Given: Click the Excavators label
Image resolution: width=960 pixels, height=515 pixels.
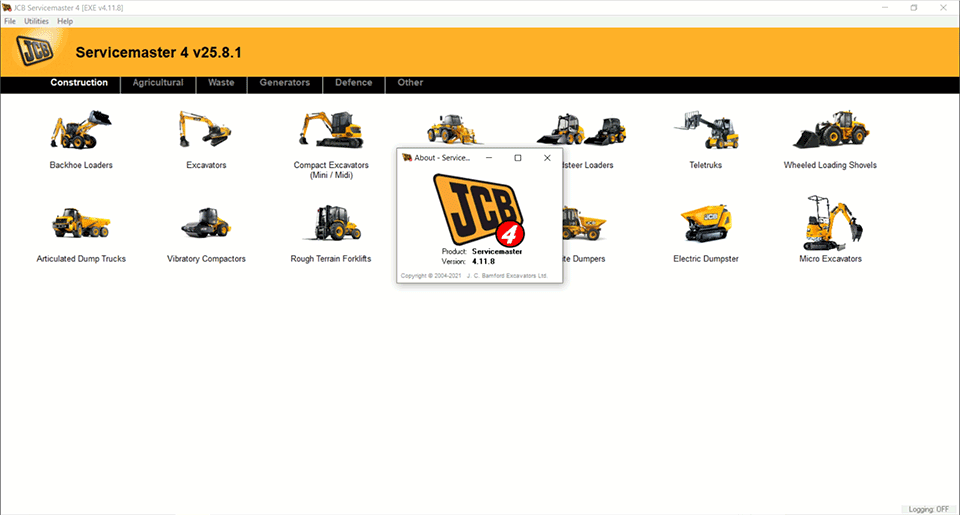Looking at the screenshot, I should 206,165.
